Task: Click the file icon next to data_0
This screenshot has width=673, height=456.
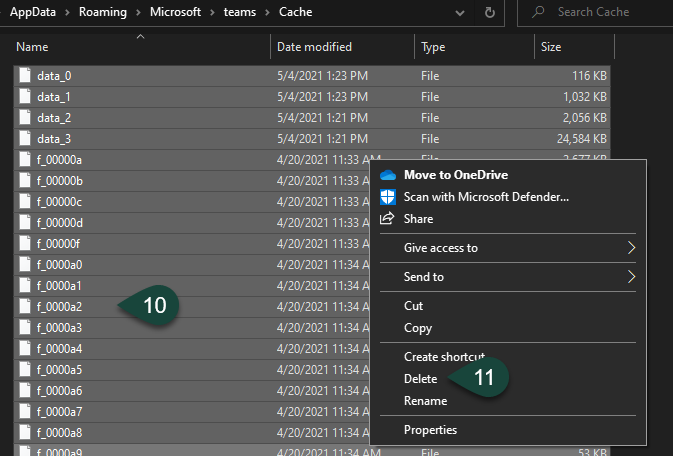Action: pyautogui.click(x=25, y=76)
